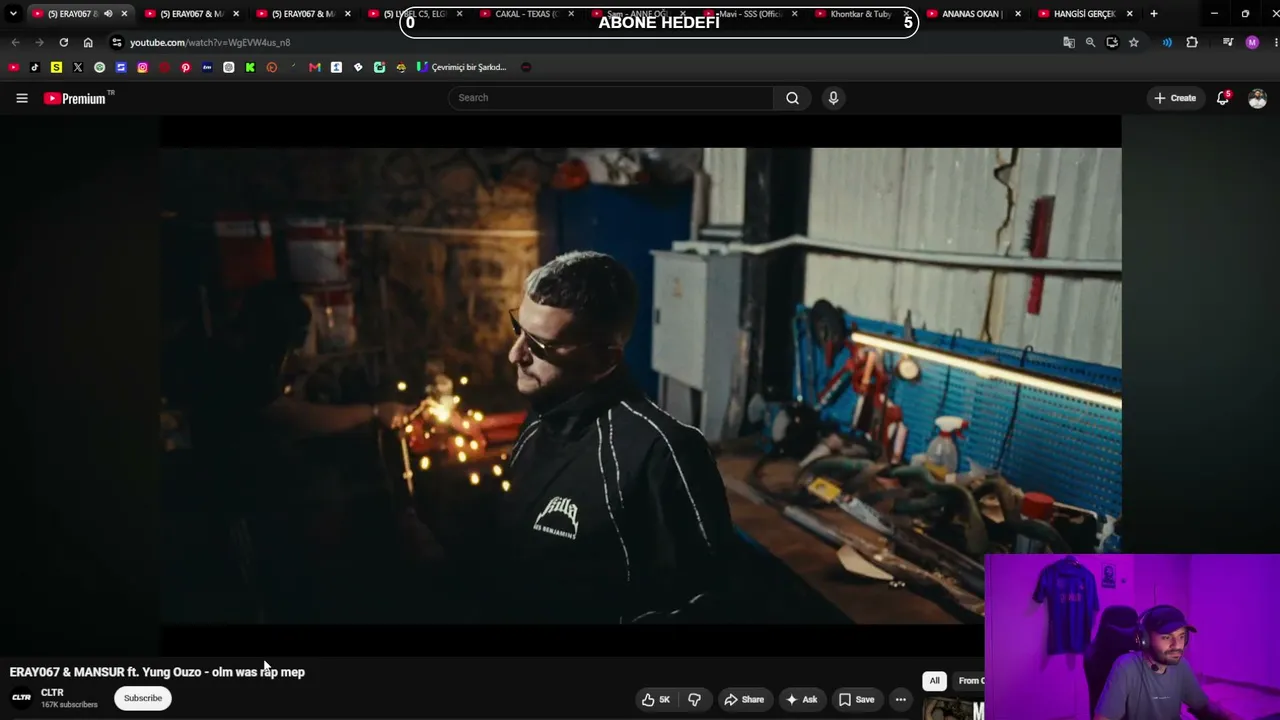Open the tab search dropdown arrow

click(13, 14)
